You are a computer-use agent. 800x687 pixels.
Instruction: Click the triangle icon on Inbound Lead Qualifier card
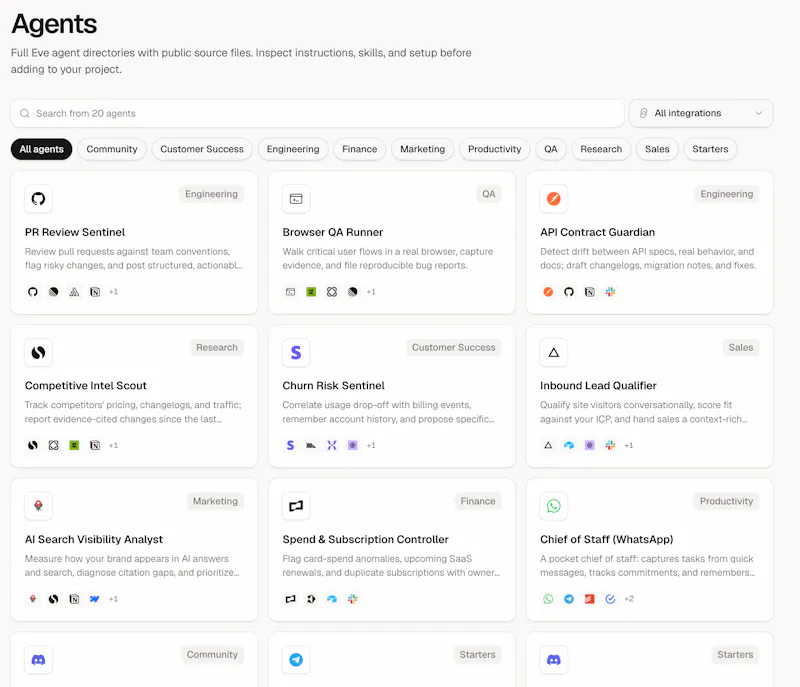coord(554,352)
